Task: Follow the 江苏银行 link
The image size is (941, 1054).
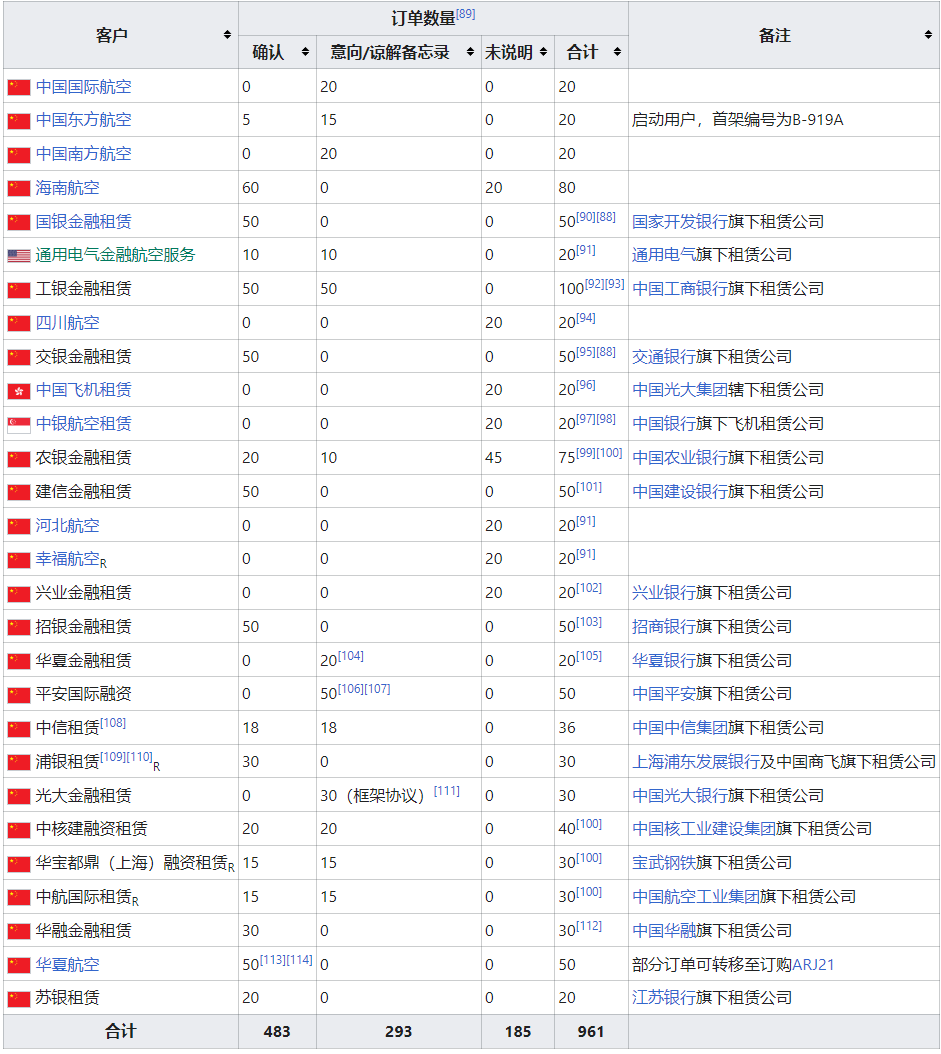Action: click(663, 998)
